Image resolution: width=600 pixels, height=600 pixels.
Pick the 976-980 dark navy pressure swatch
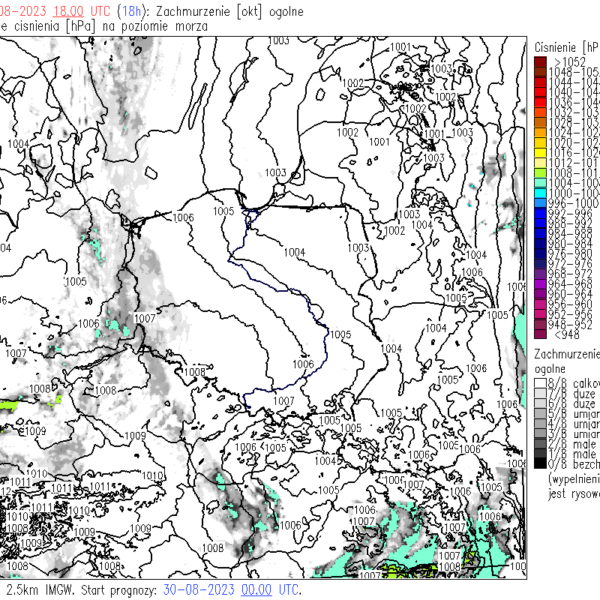point(541,252)
